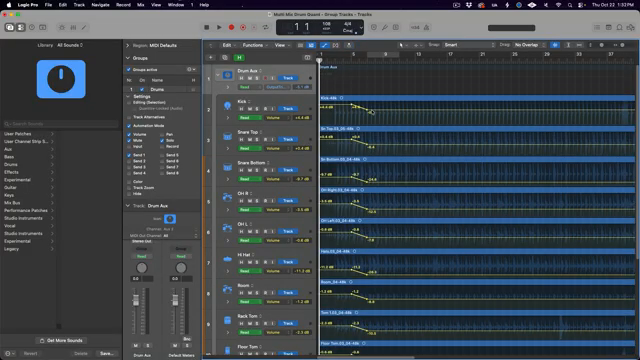Click the library Save button

(x=107, y=353)
